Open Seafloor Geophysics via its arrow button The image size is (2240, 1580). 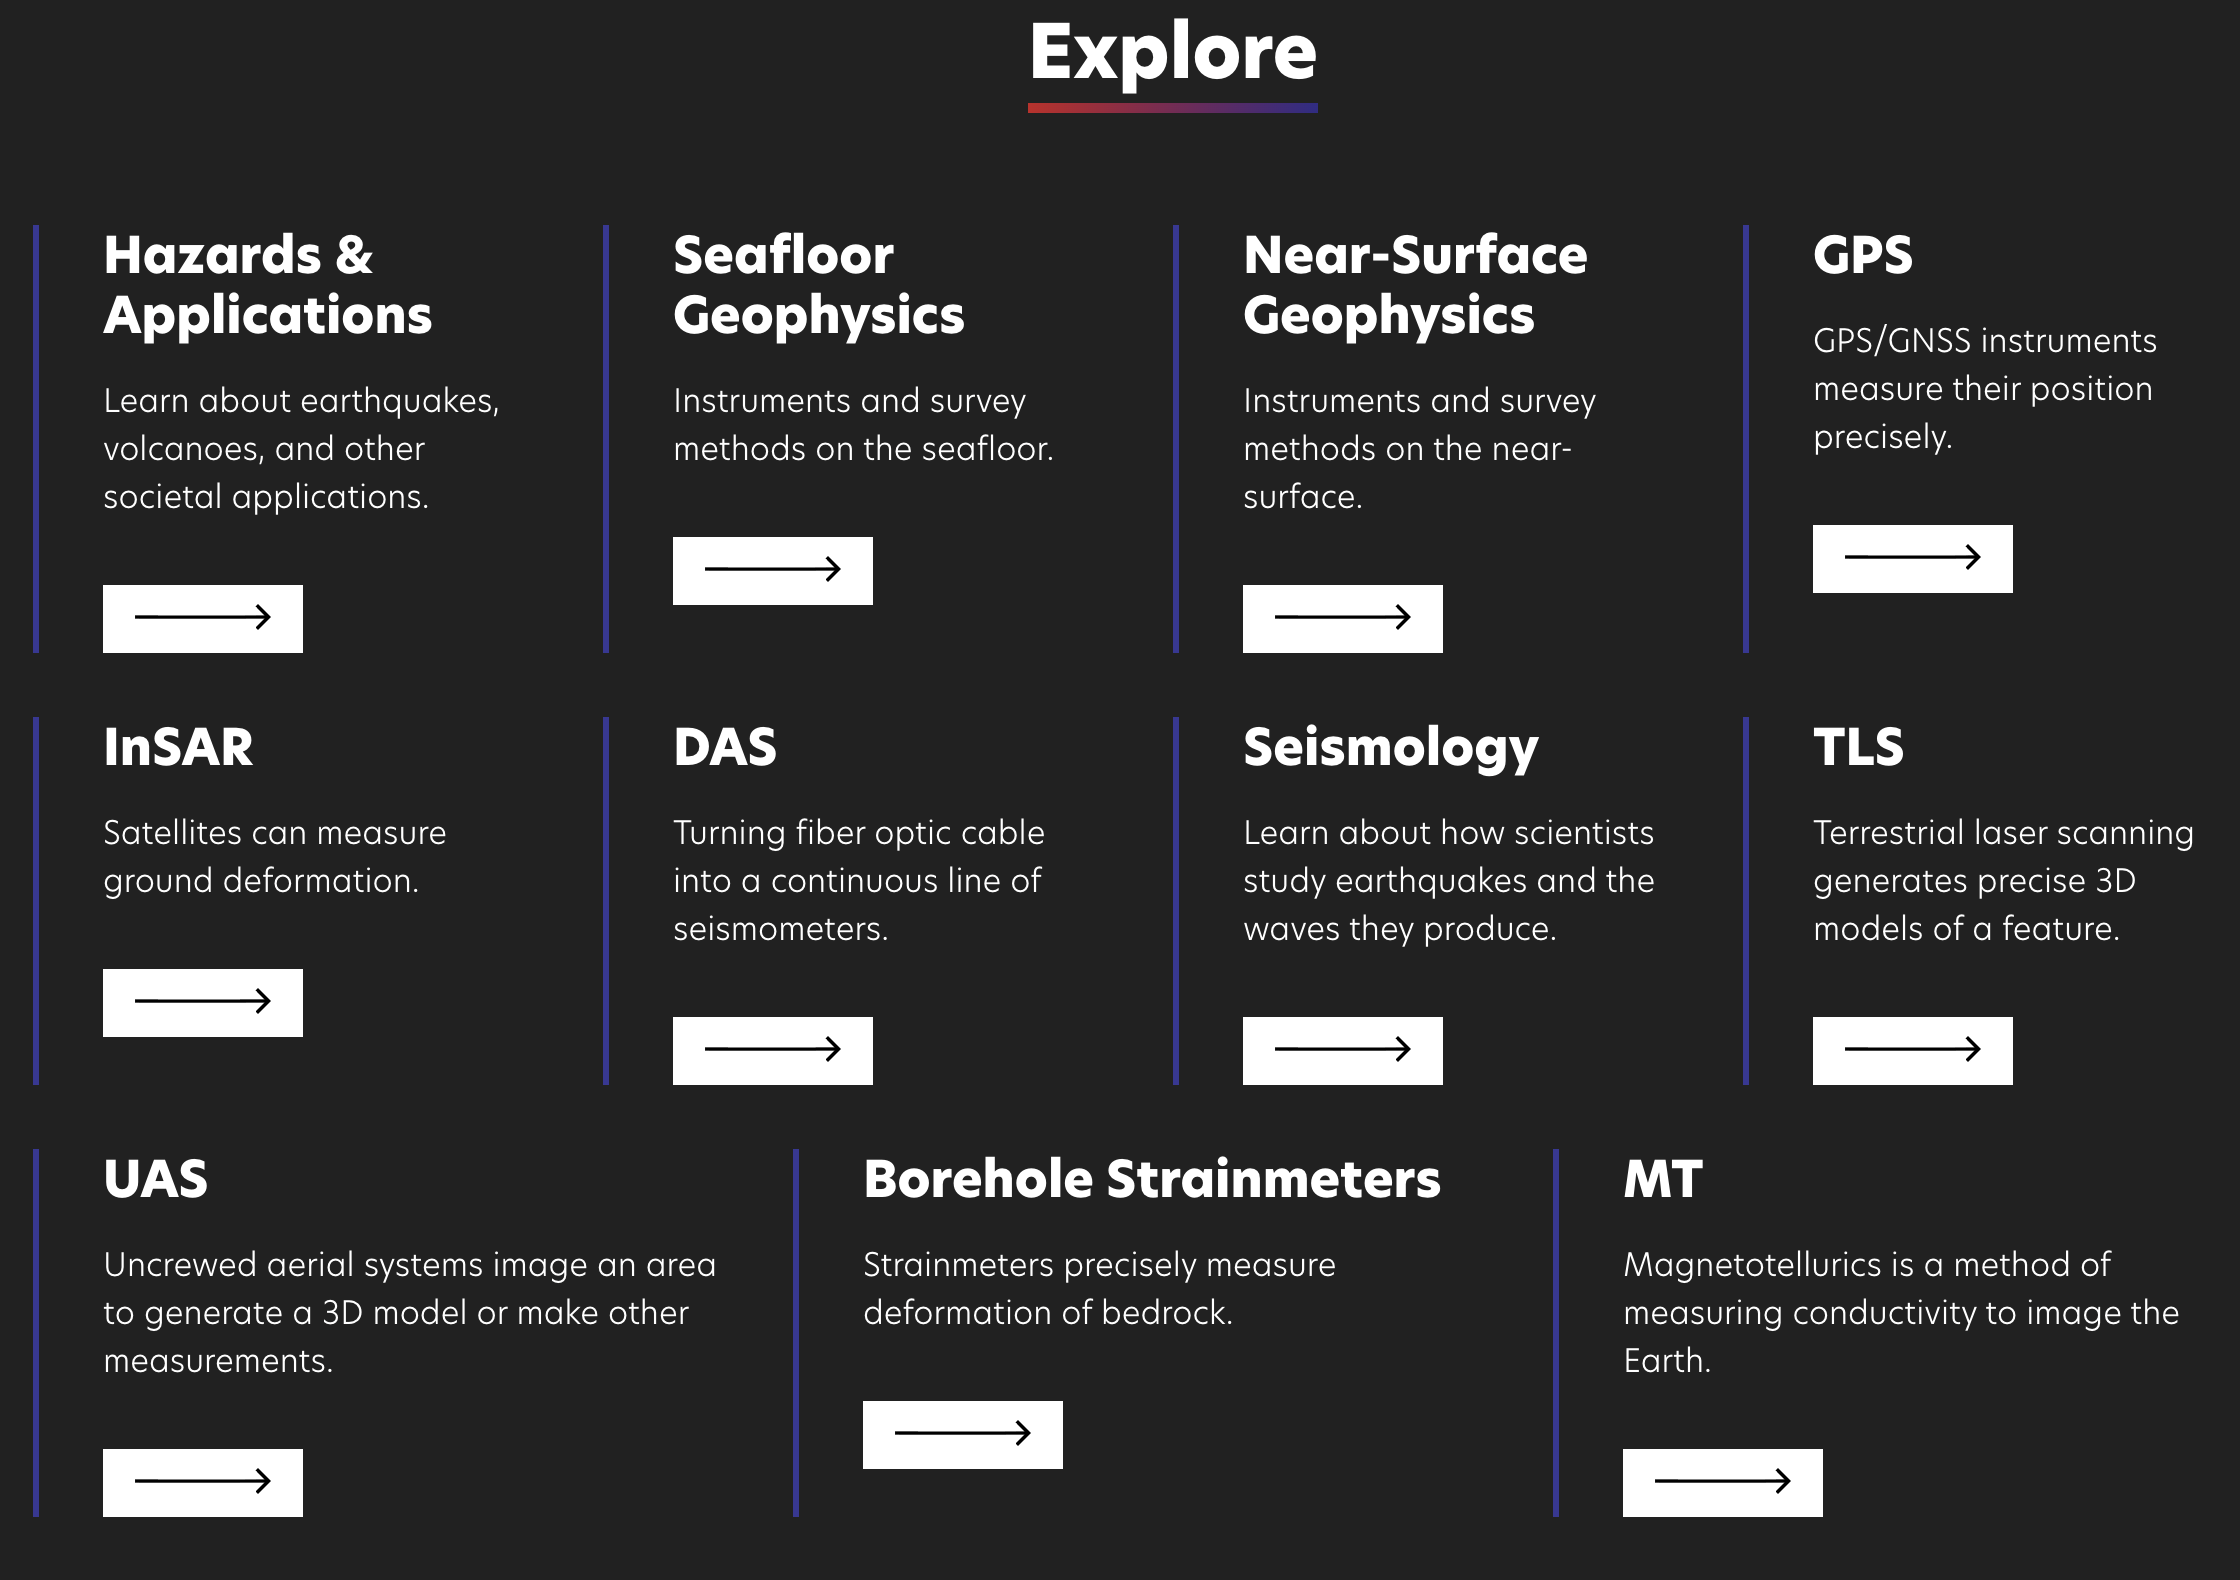click(773, 570)
